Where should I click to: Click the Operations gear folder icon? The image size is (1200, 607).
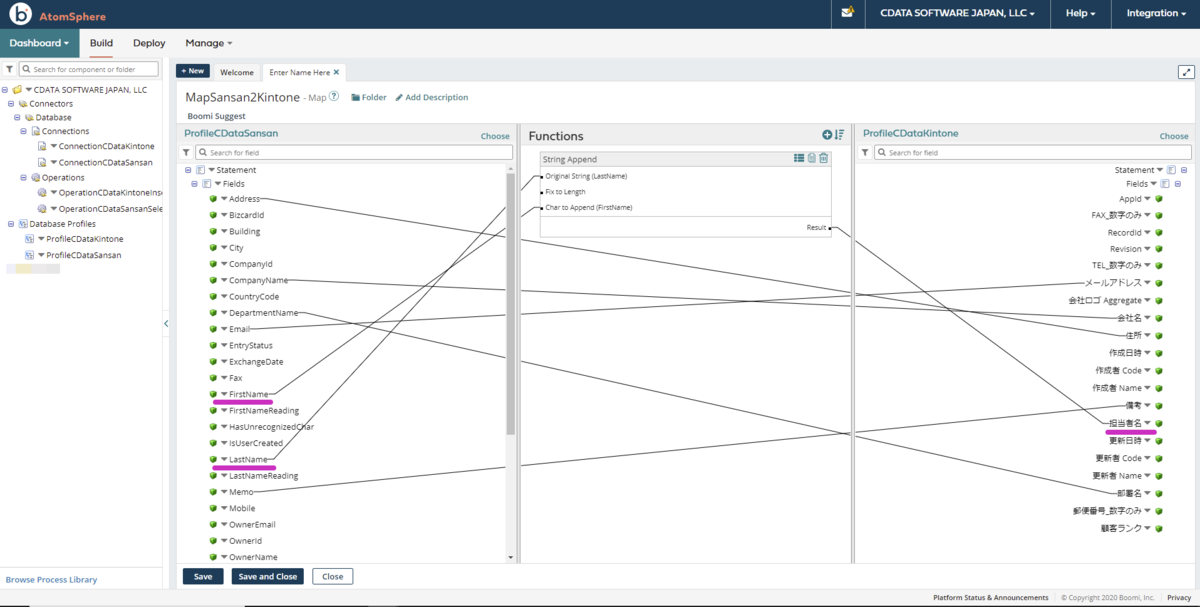(x=35, y=177)
